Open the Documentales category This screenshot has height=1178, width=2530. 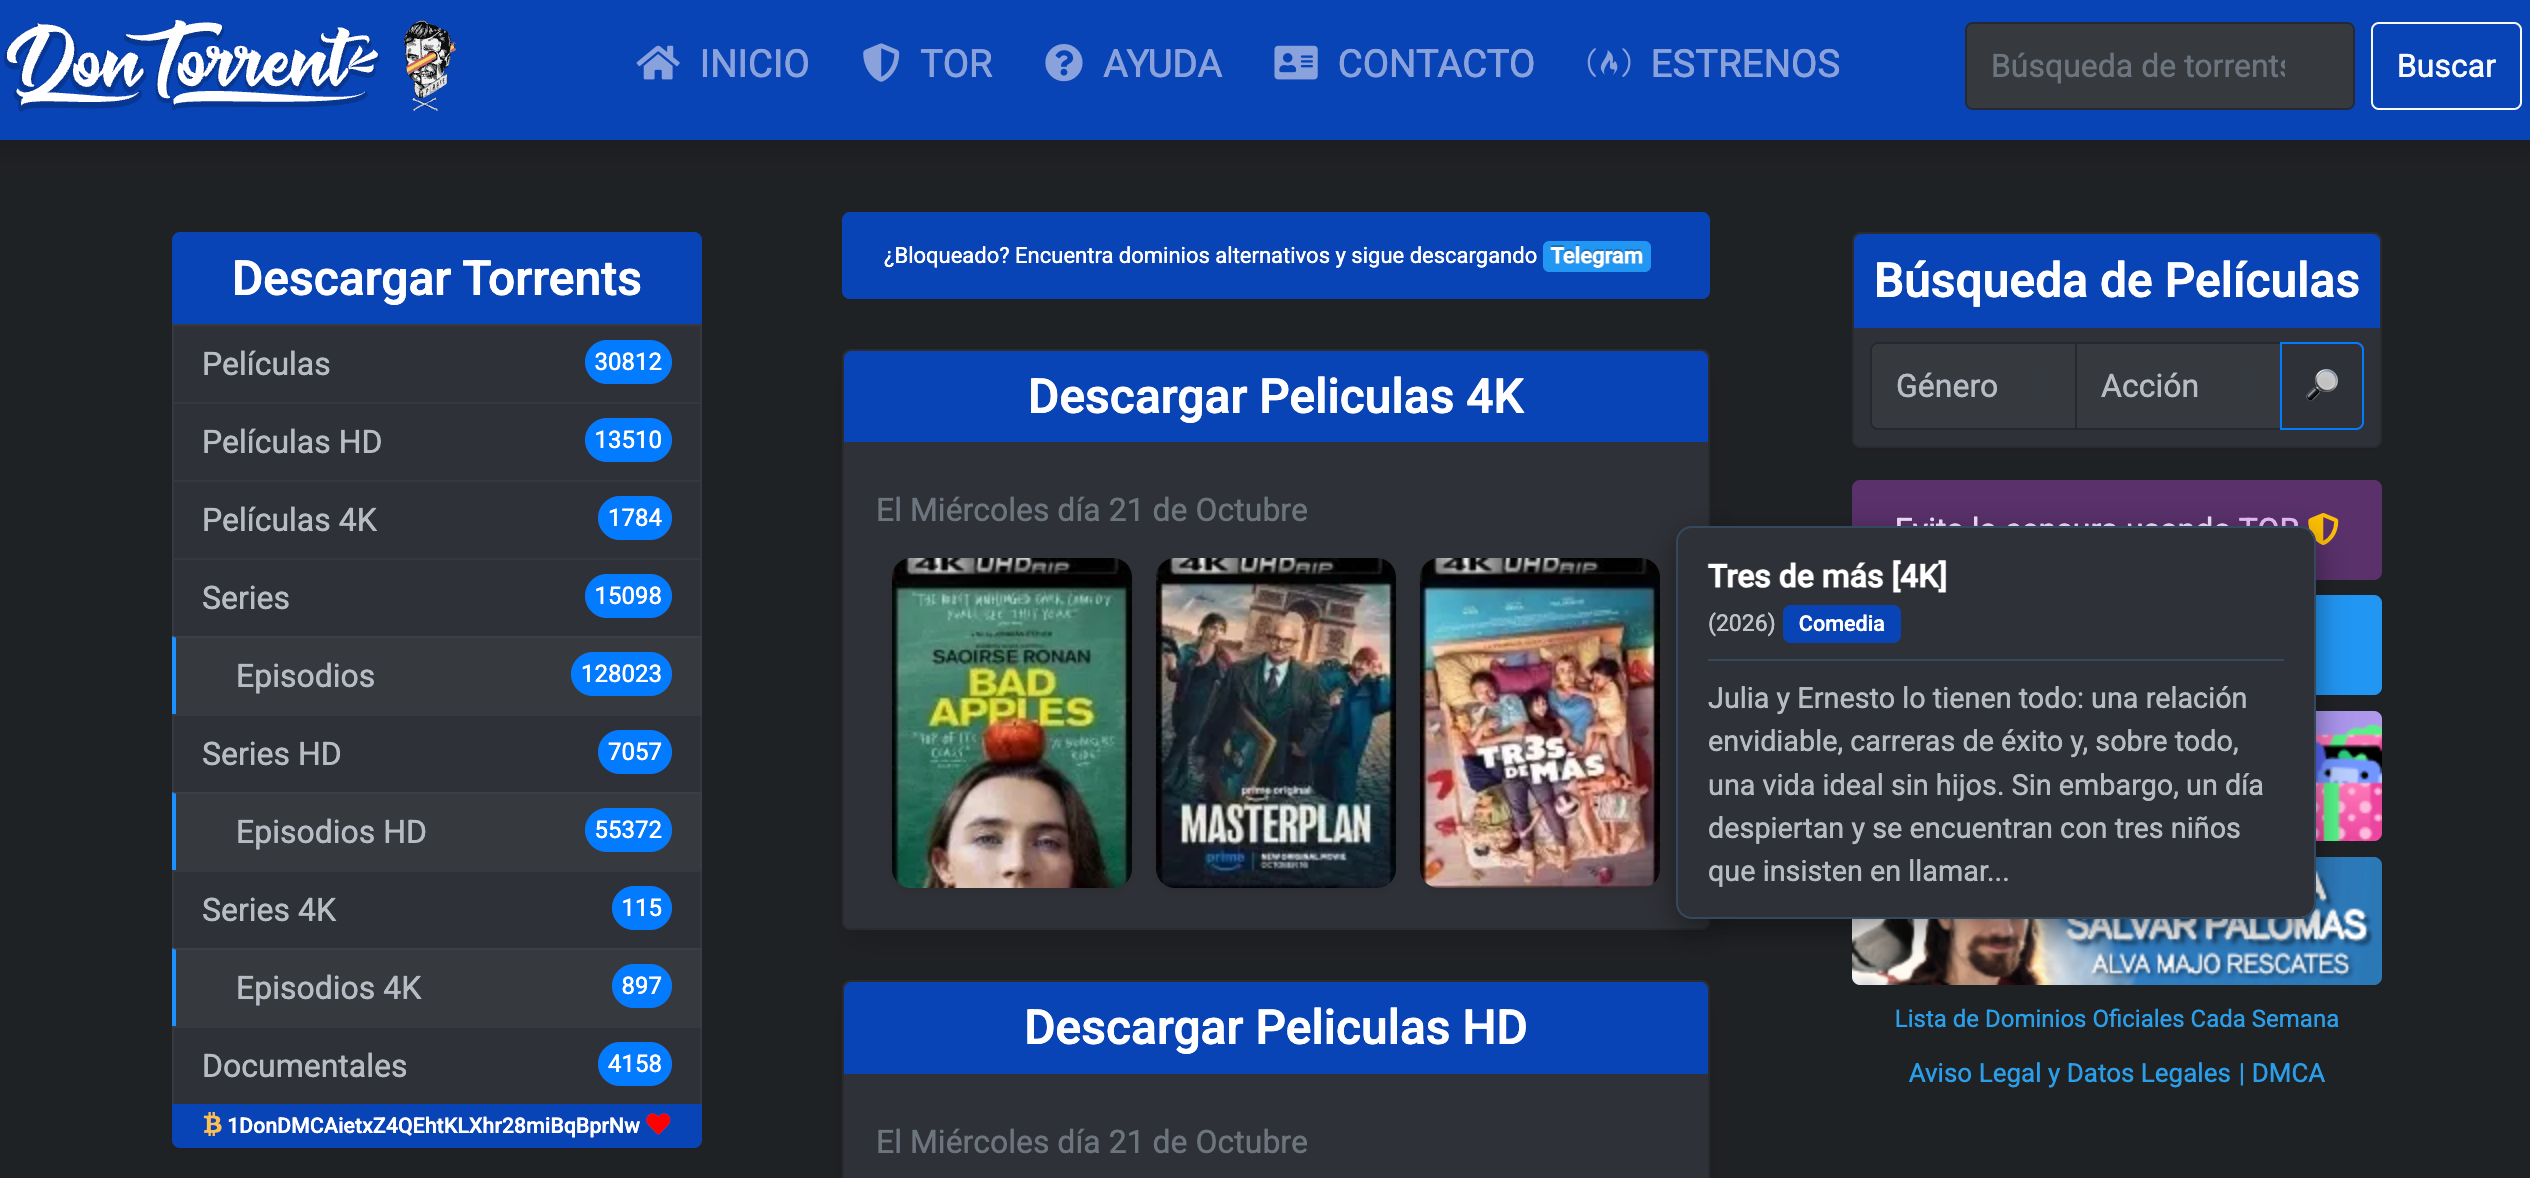point(437,1066)
